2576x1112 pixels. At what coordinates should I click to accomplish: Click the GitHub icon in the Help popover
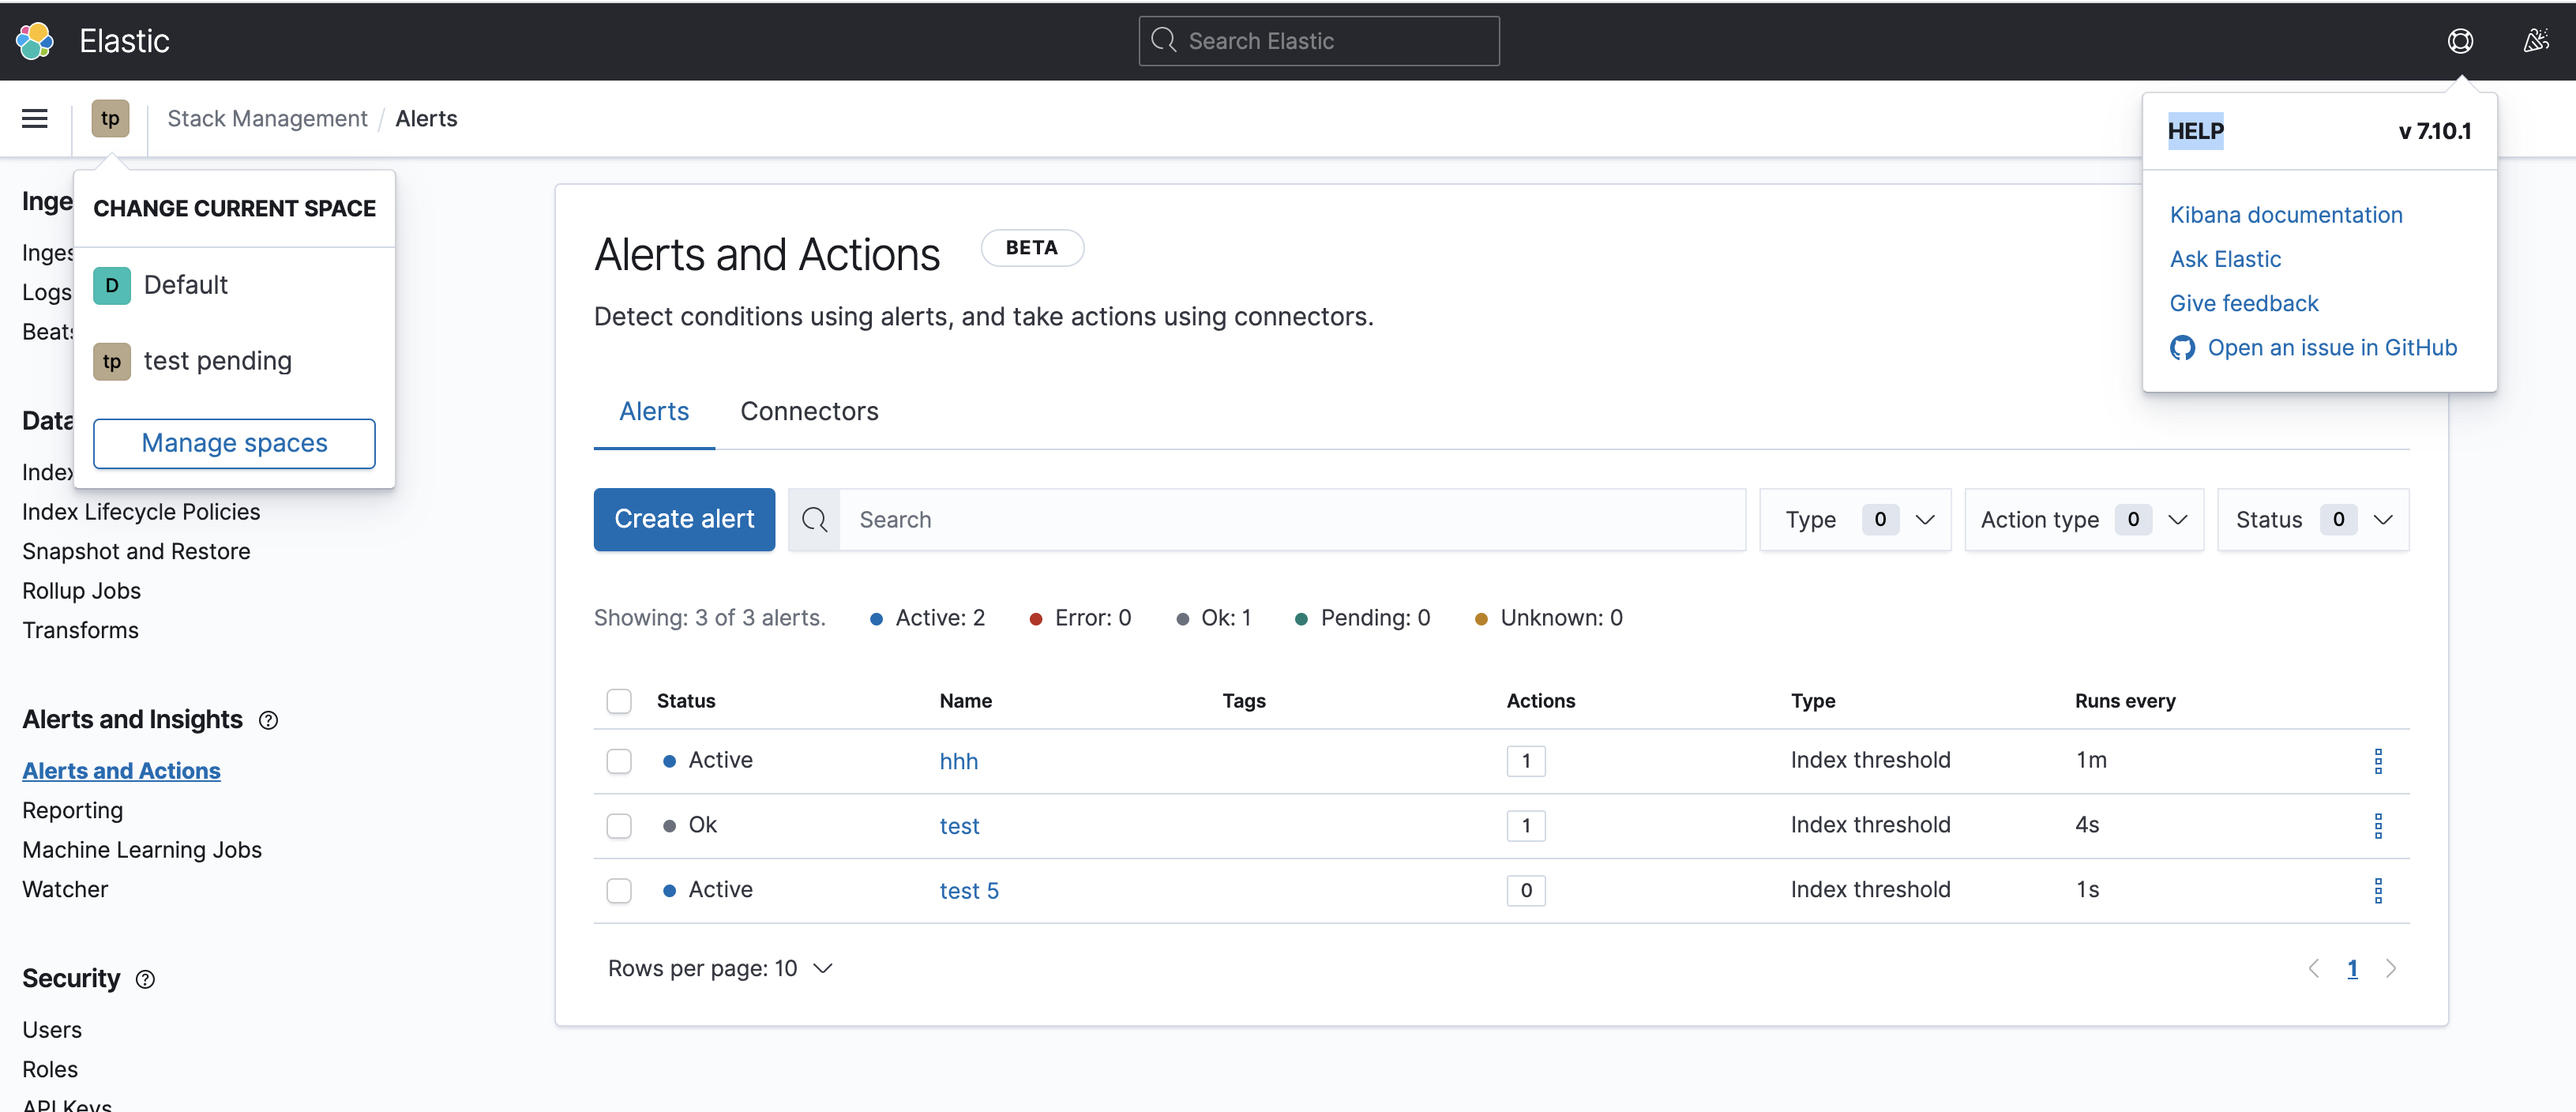[2183, 348]
